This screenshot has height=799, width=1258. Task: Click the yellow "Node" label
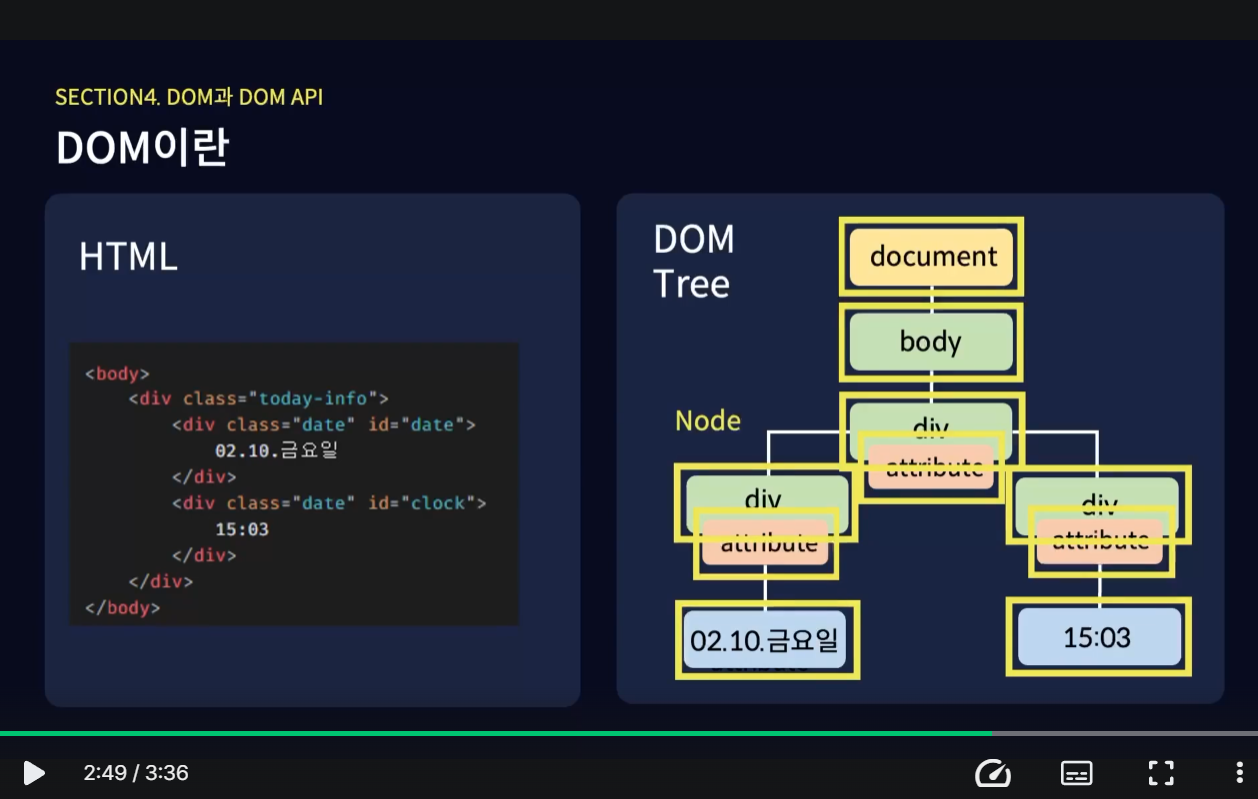(x=708, y=420)
